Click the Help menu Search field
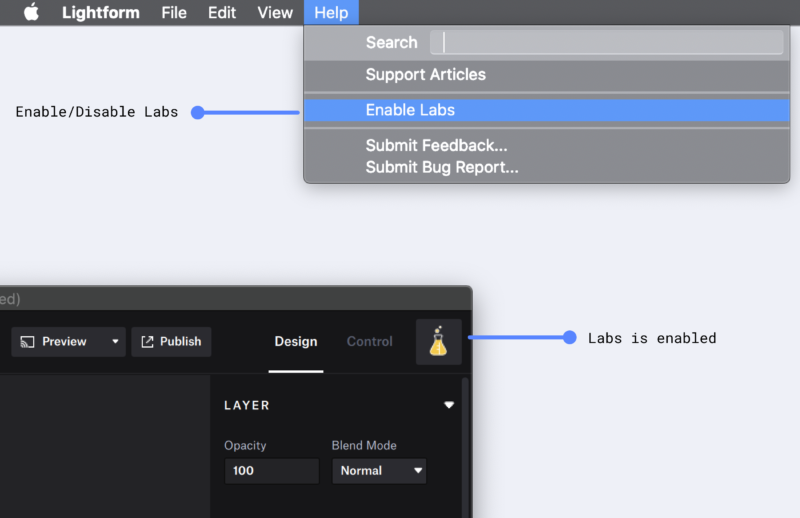The width and height of the screenshot is (800, 518). (606, 42)
